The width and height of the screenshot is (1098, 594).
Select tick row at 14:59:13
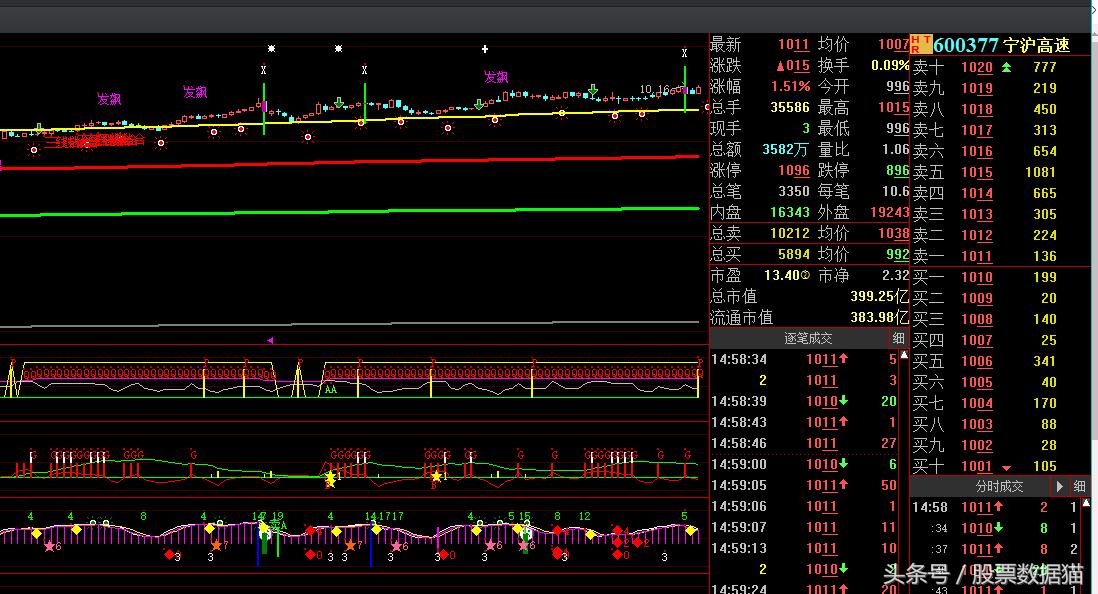(x=804, y=548)
